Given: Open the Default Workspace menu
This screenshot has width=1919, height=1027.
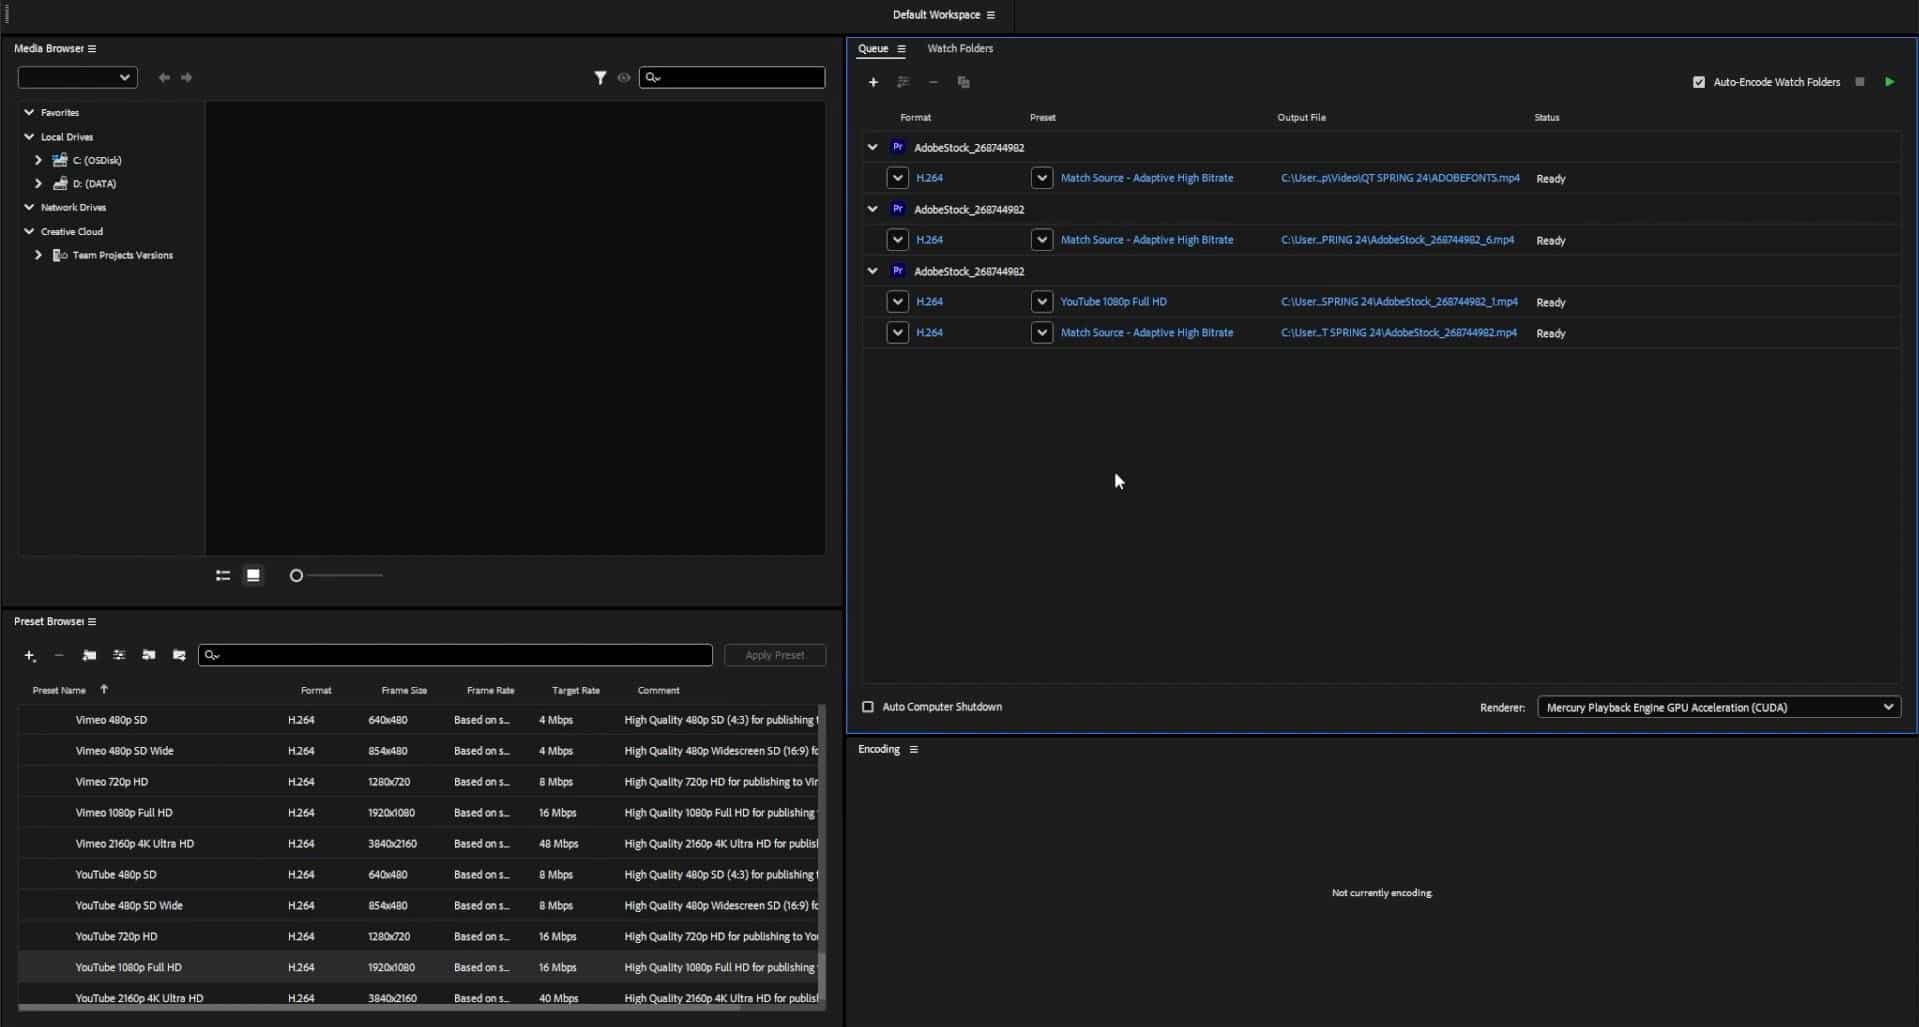Looking at the screenshot, I should coord(990,15).
